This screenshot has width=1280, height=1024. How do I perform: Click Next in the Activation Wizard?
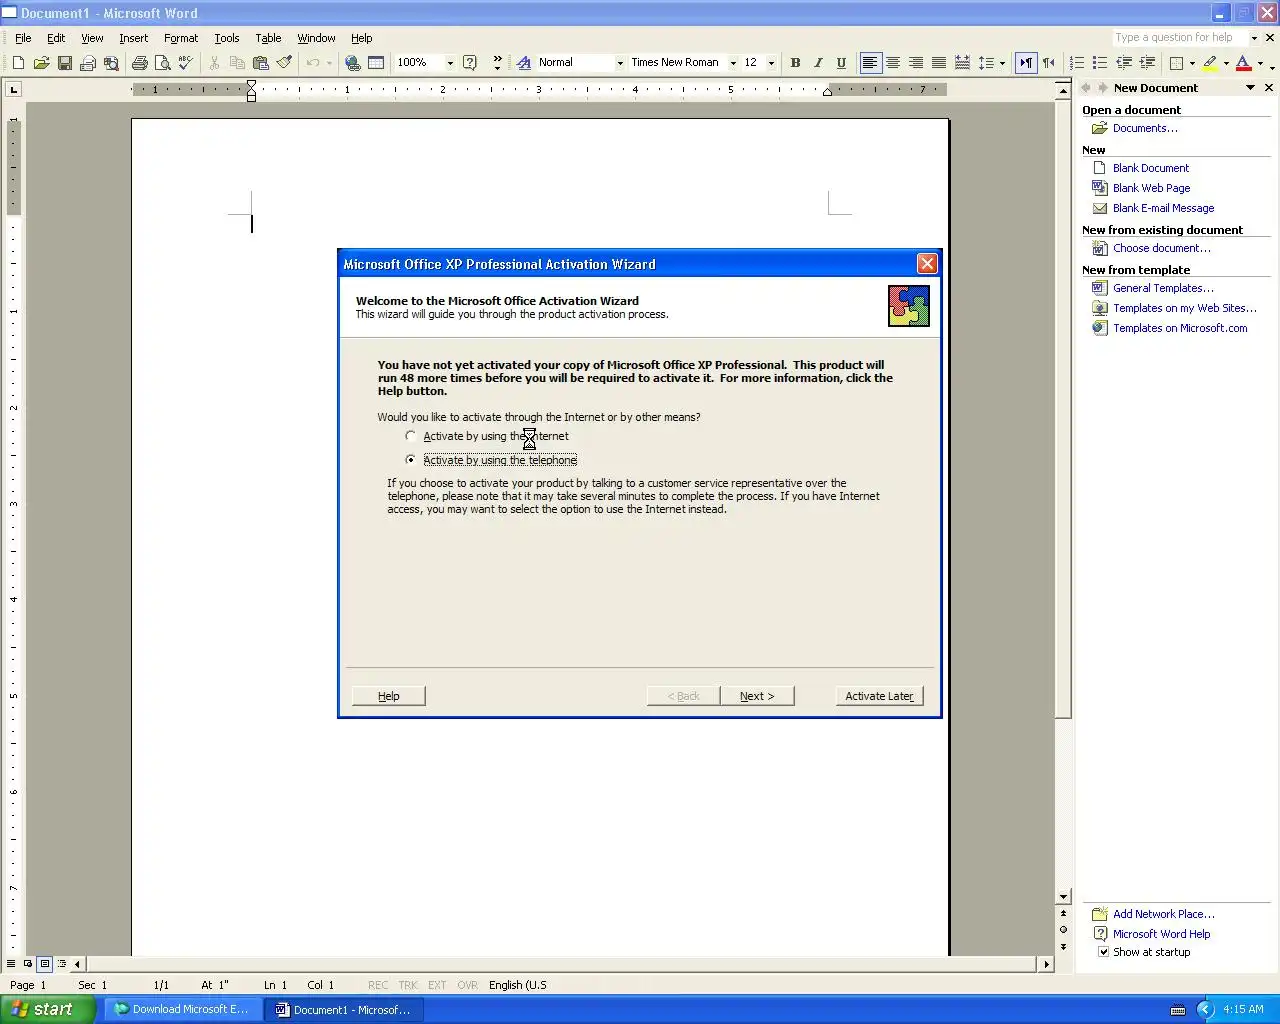click(x=757, y=696)
